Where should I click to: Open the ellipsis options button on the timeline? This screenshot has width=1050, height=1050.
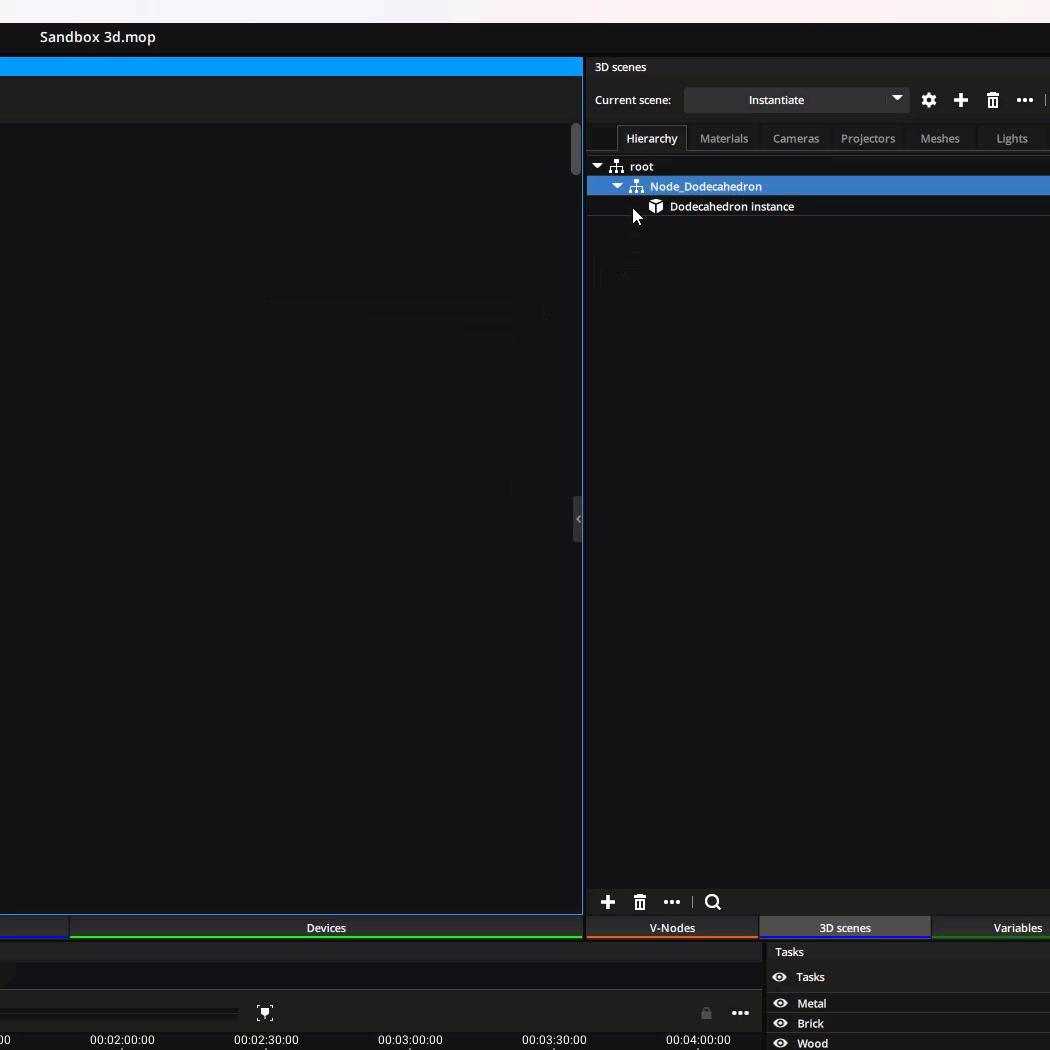point(741,1013)
